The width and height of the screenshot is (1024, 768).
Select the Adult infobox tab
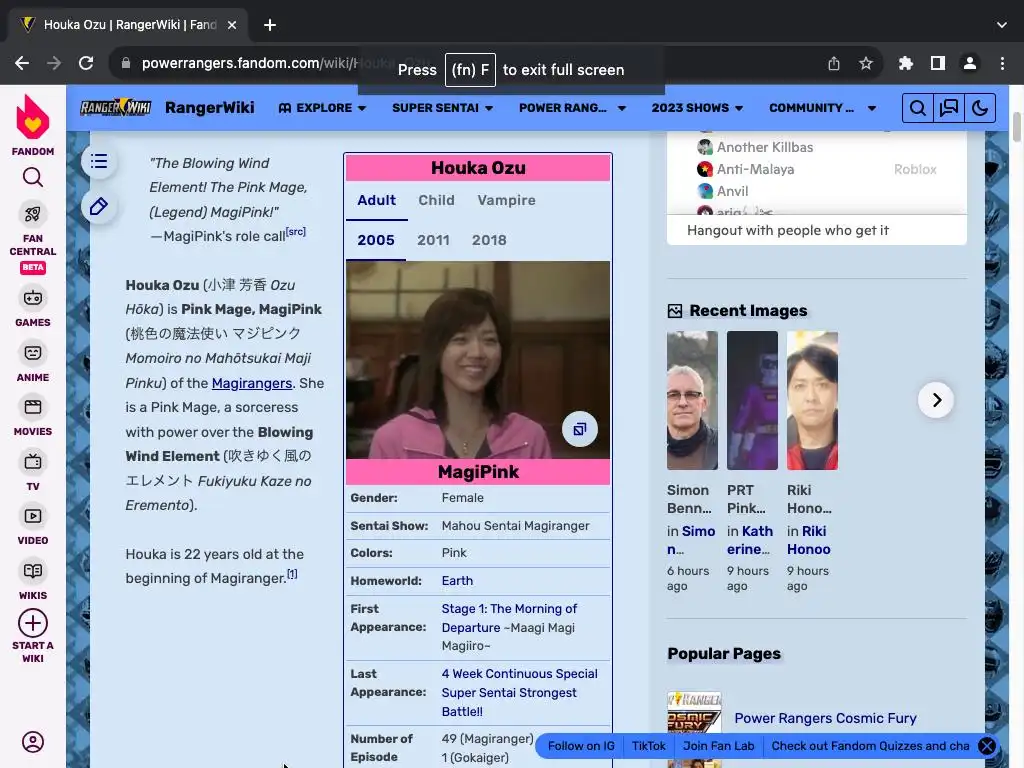(376, 200)
